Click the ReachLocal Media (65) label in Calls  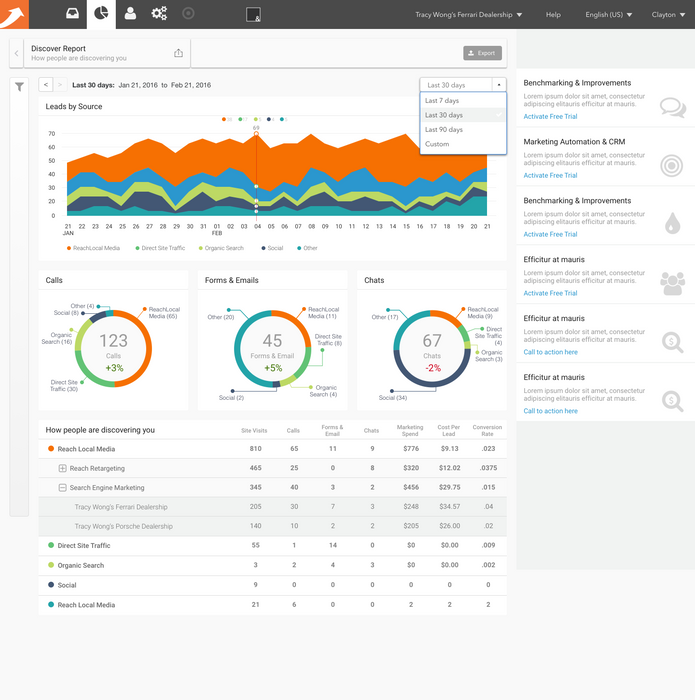pos(163,312)
